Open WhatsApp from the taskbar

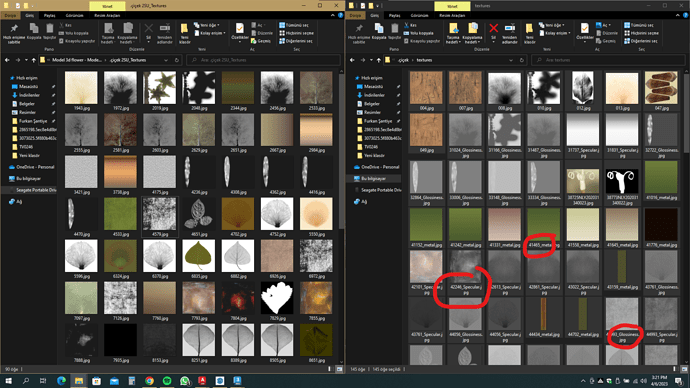click(x=184, y=381)
